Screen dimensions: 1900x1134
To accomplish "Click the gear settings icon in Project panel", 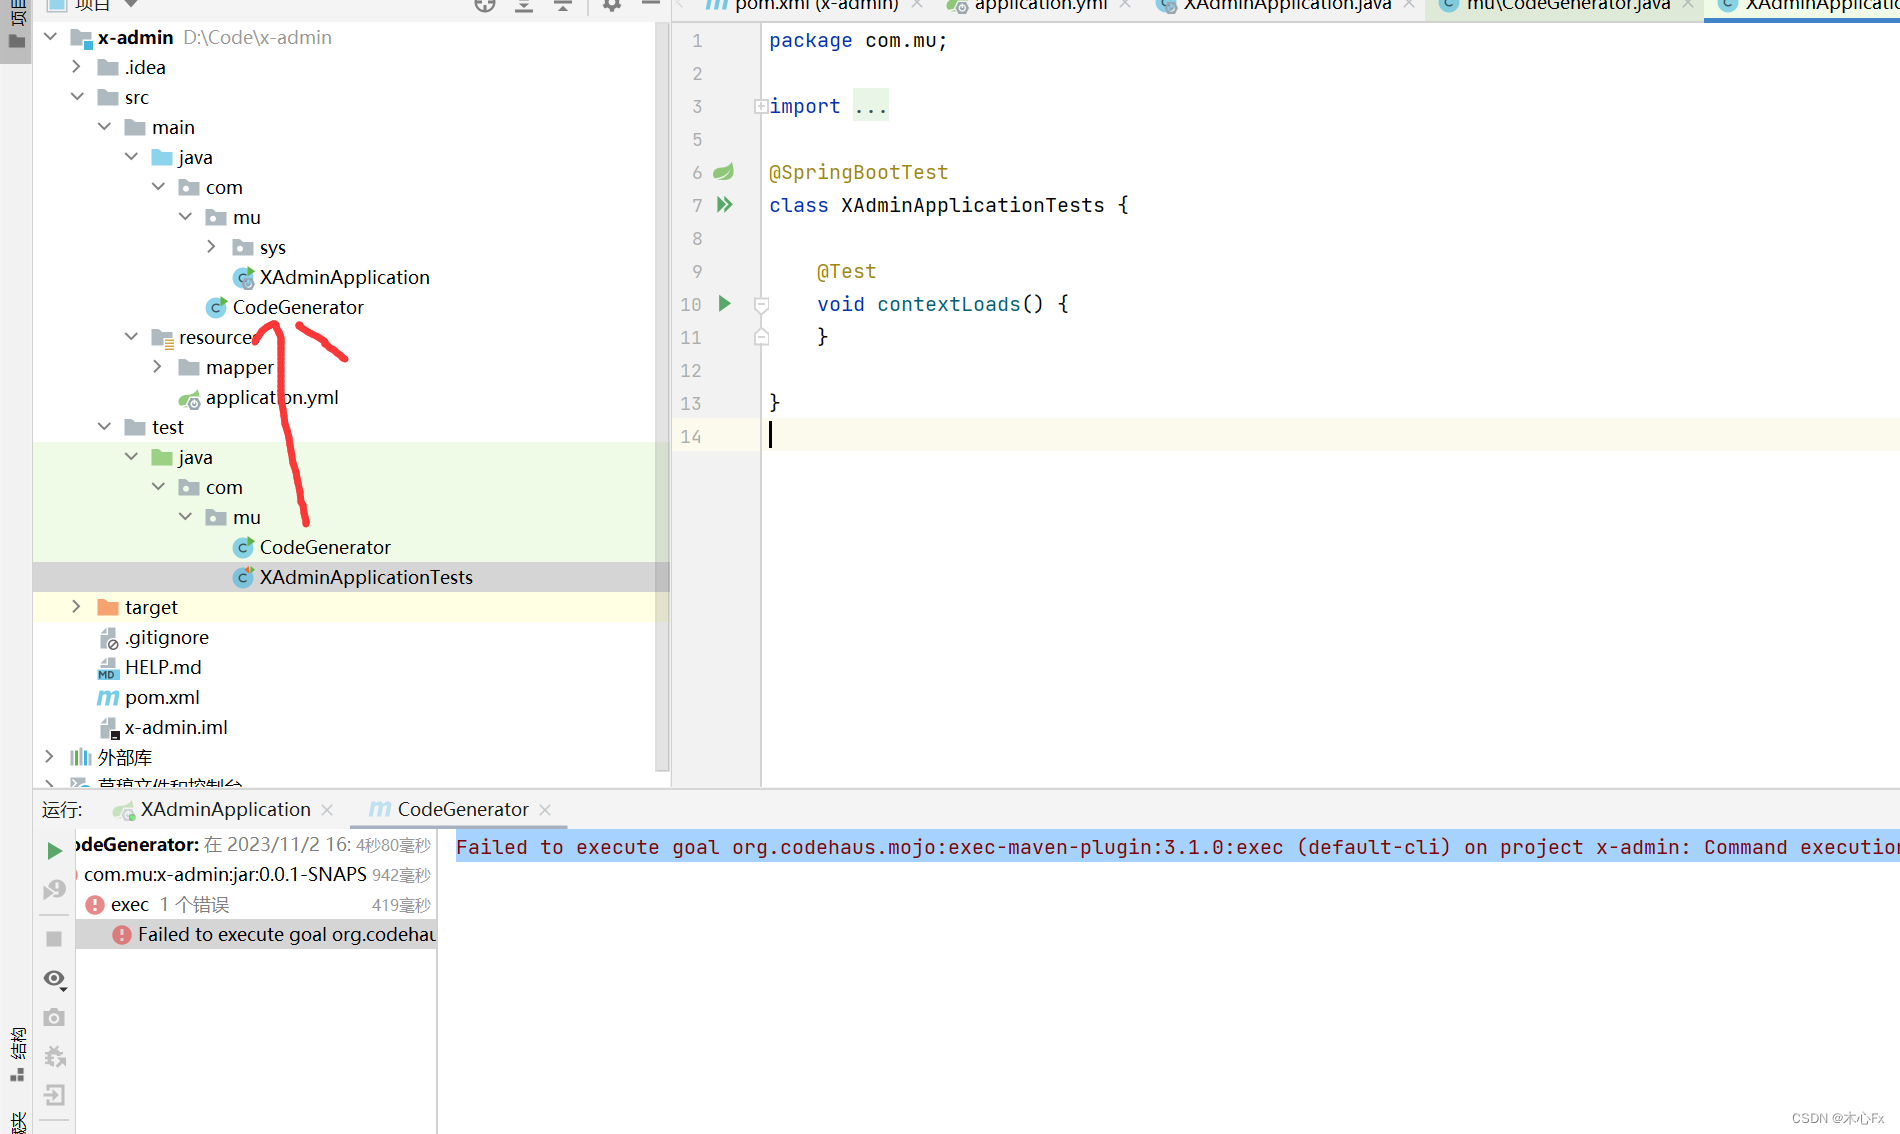I will pyautogui.click(x=612, y=5).
